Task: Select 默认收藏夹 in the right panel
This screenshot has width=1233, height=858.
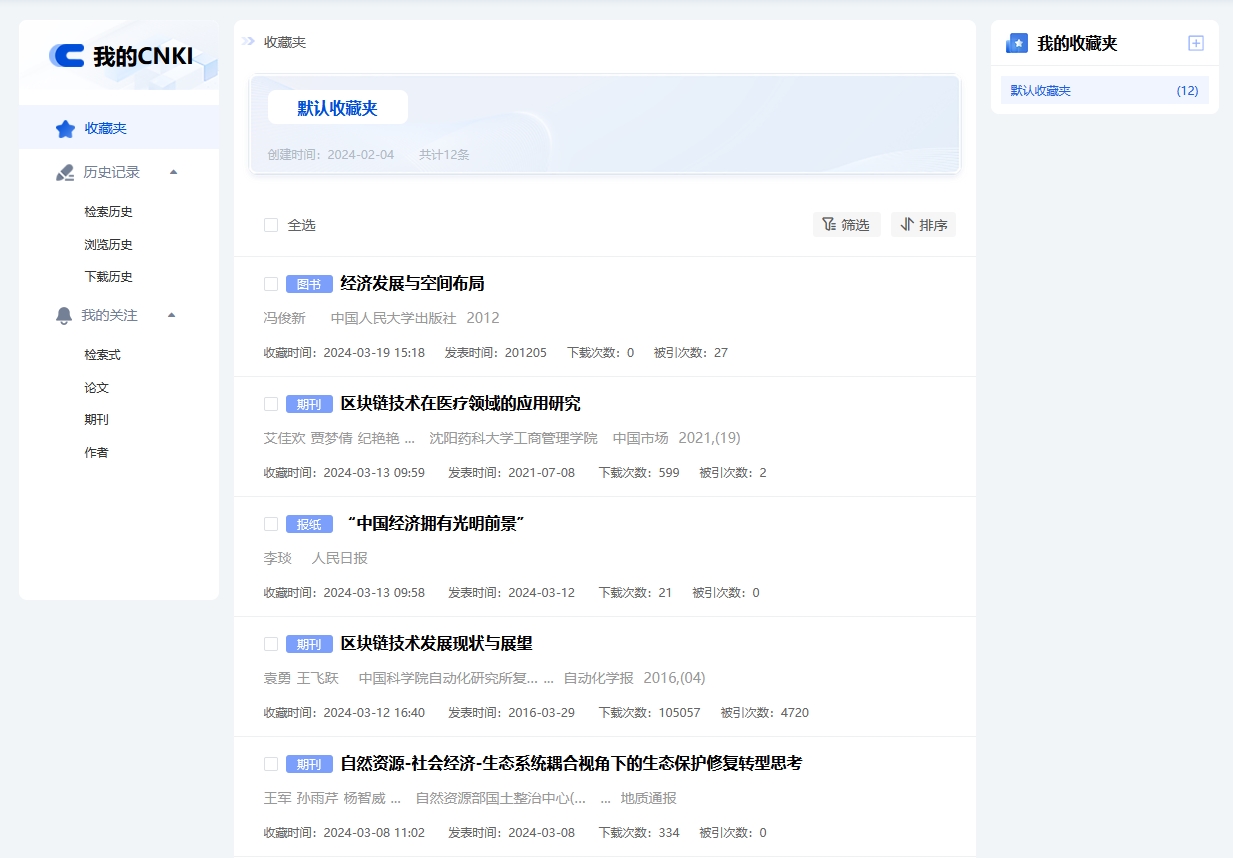Action: 1104,90
